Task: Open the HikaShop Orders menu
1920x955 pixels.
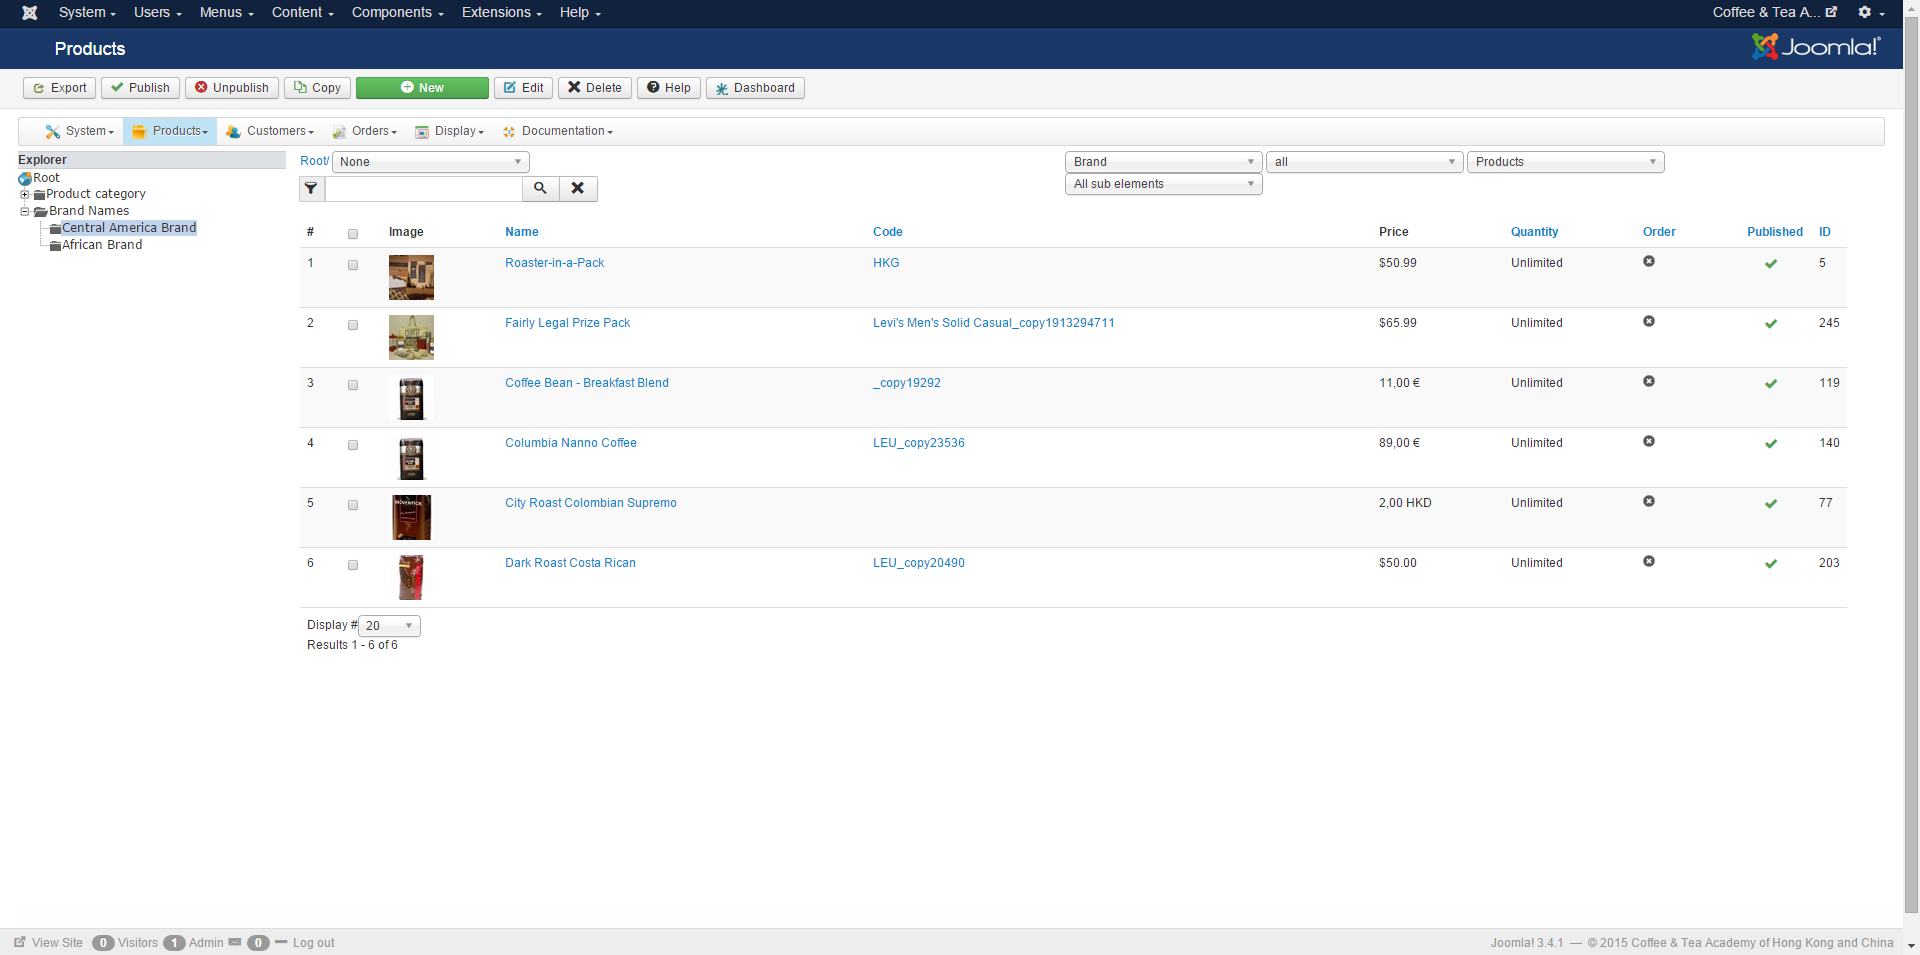Action: click(x=365, y=131)
